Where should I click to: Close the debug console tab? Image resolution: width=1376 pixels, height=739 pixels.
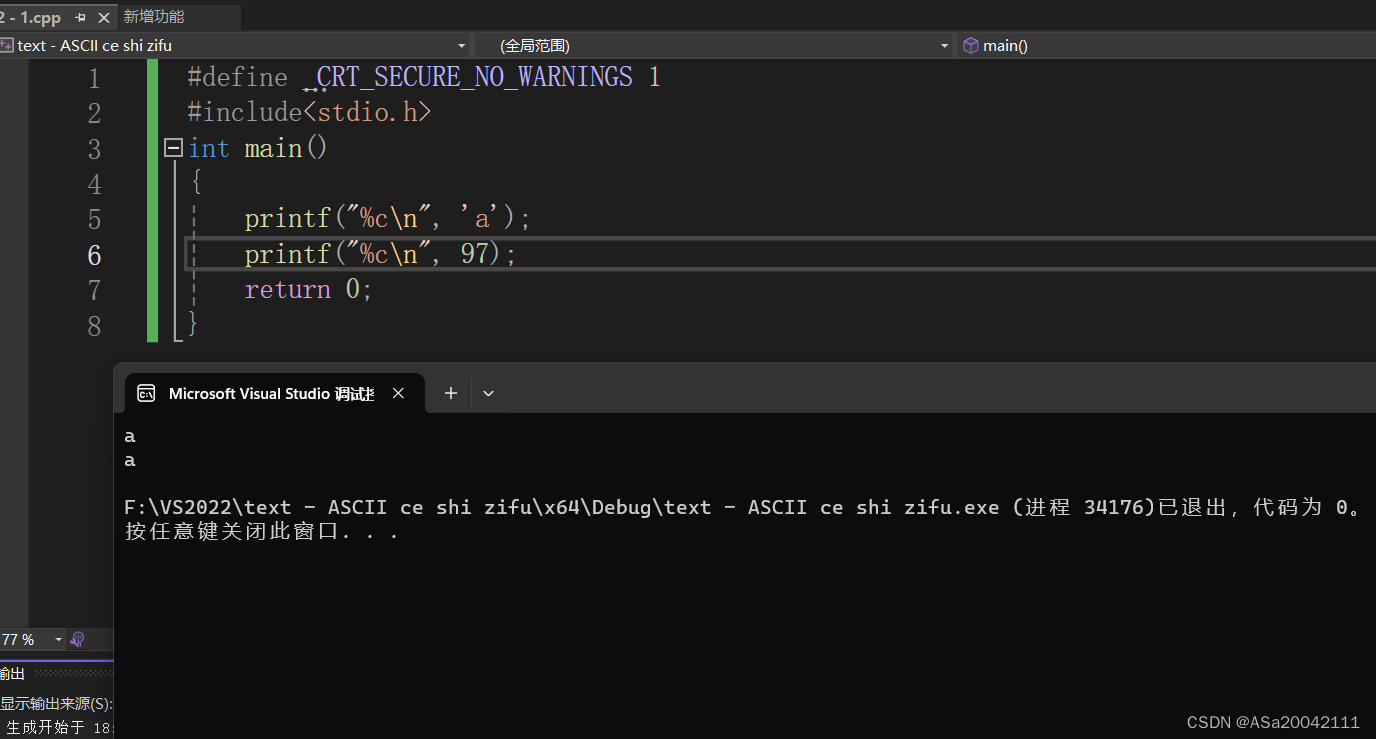pyautogui.click(x=398, y=393)
